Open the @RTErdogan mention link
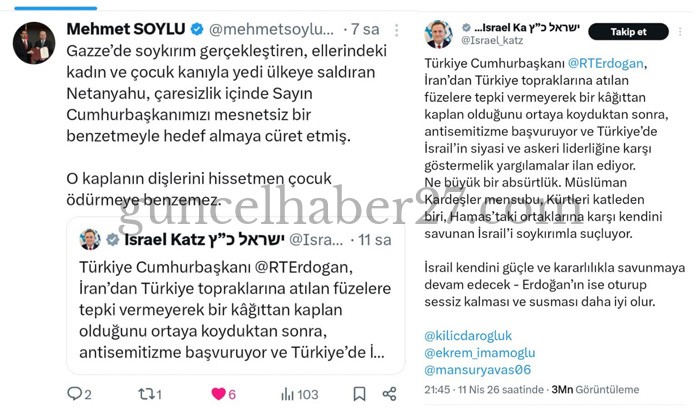The width and height of the screenshot is (700, 420). tap(605, 63)
